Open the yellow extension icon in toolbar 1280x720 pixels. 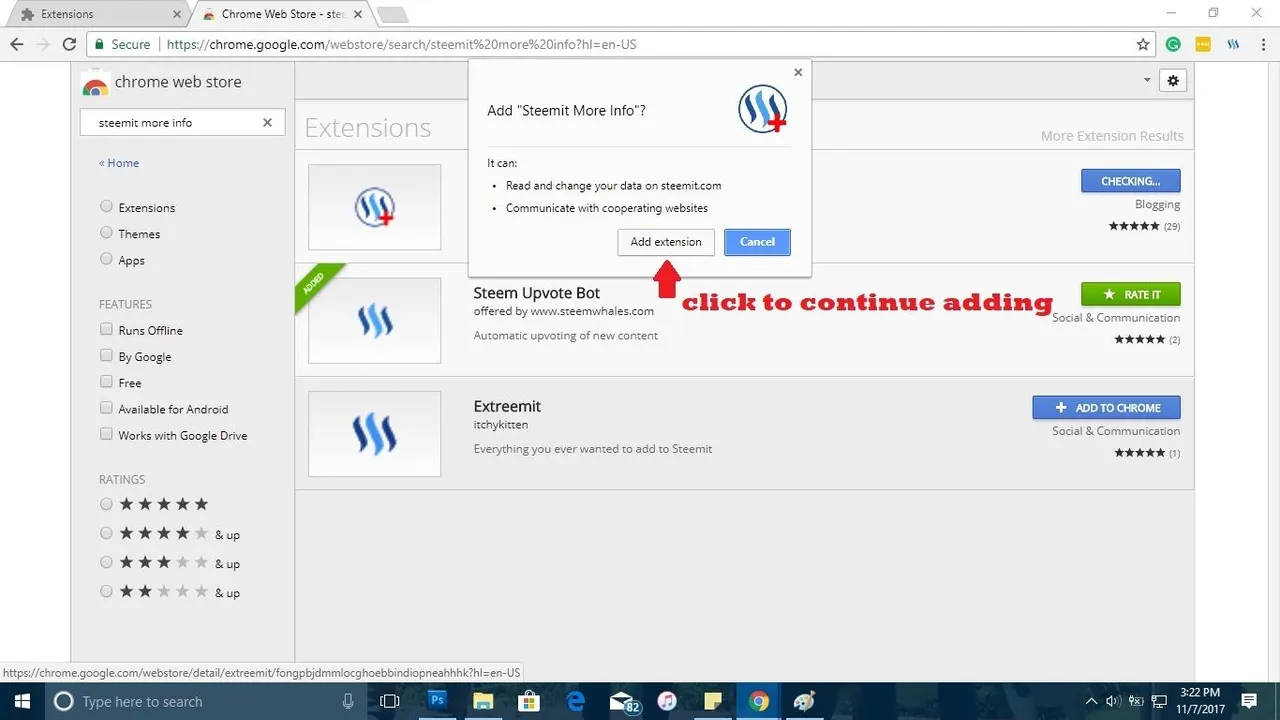[1204, 44]
